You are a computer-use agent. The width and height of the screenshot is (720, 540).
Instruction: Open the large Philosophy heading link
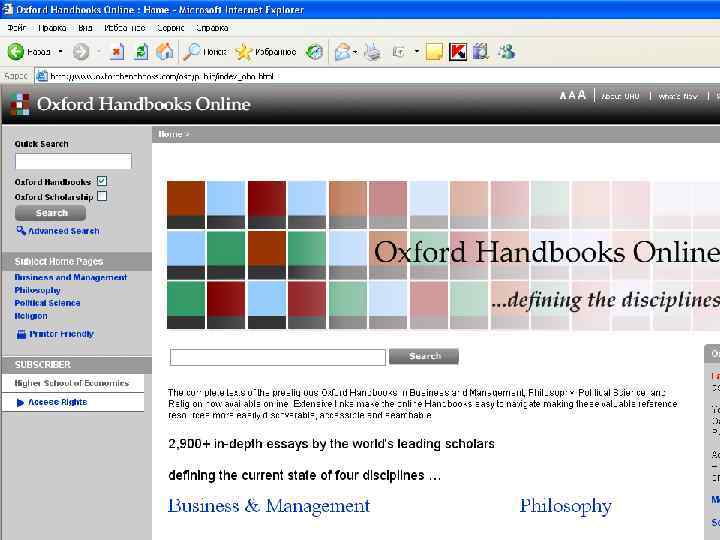click(566, 506)
